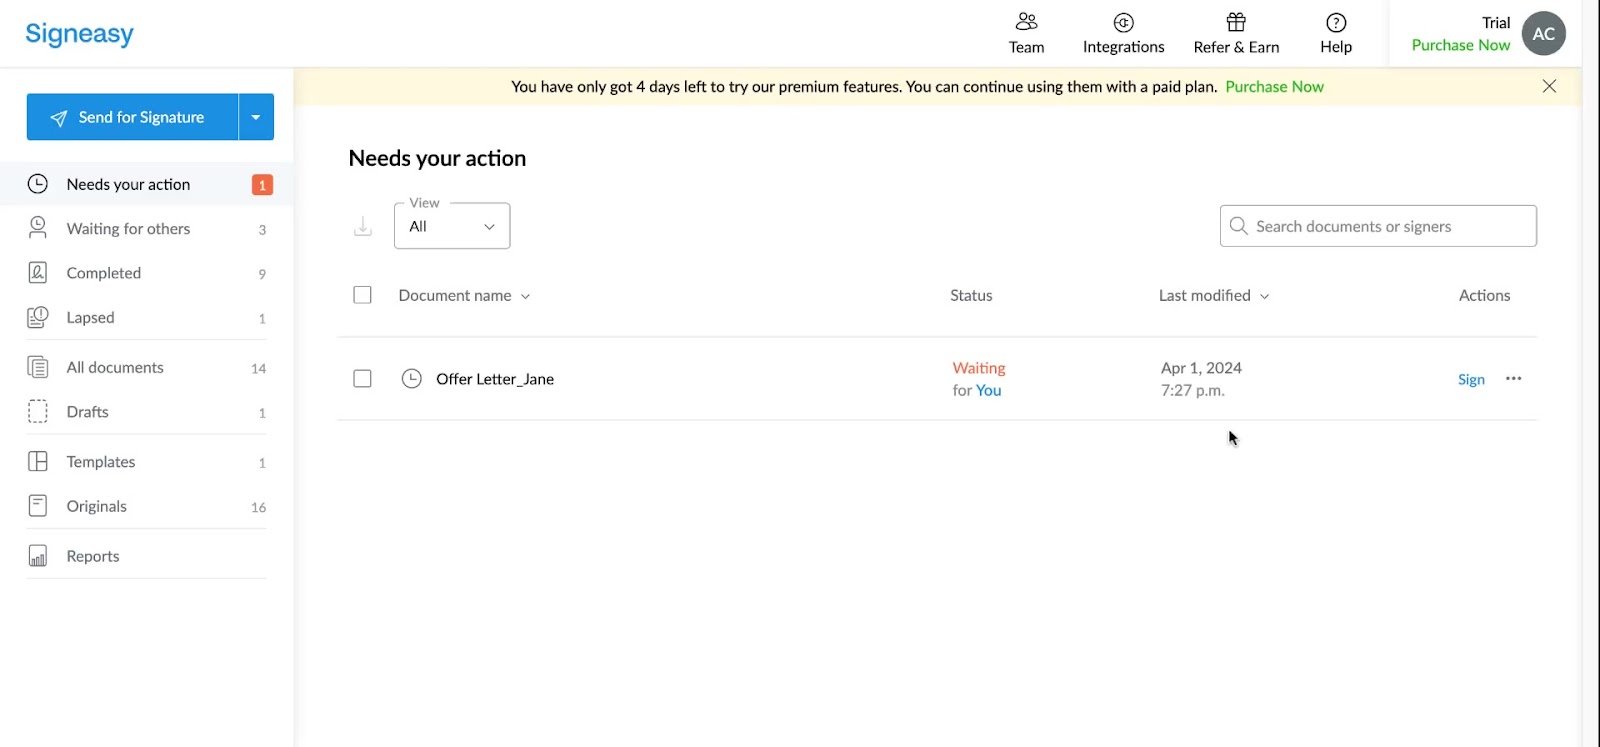Screen dimensions: 1600x747
Task: Open the Help question-mark icon
Action: coord(1336,22)
